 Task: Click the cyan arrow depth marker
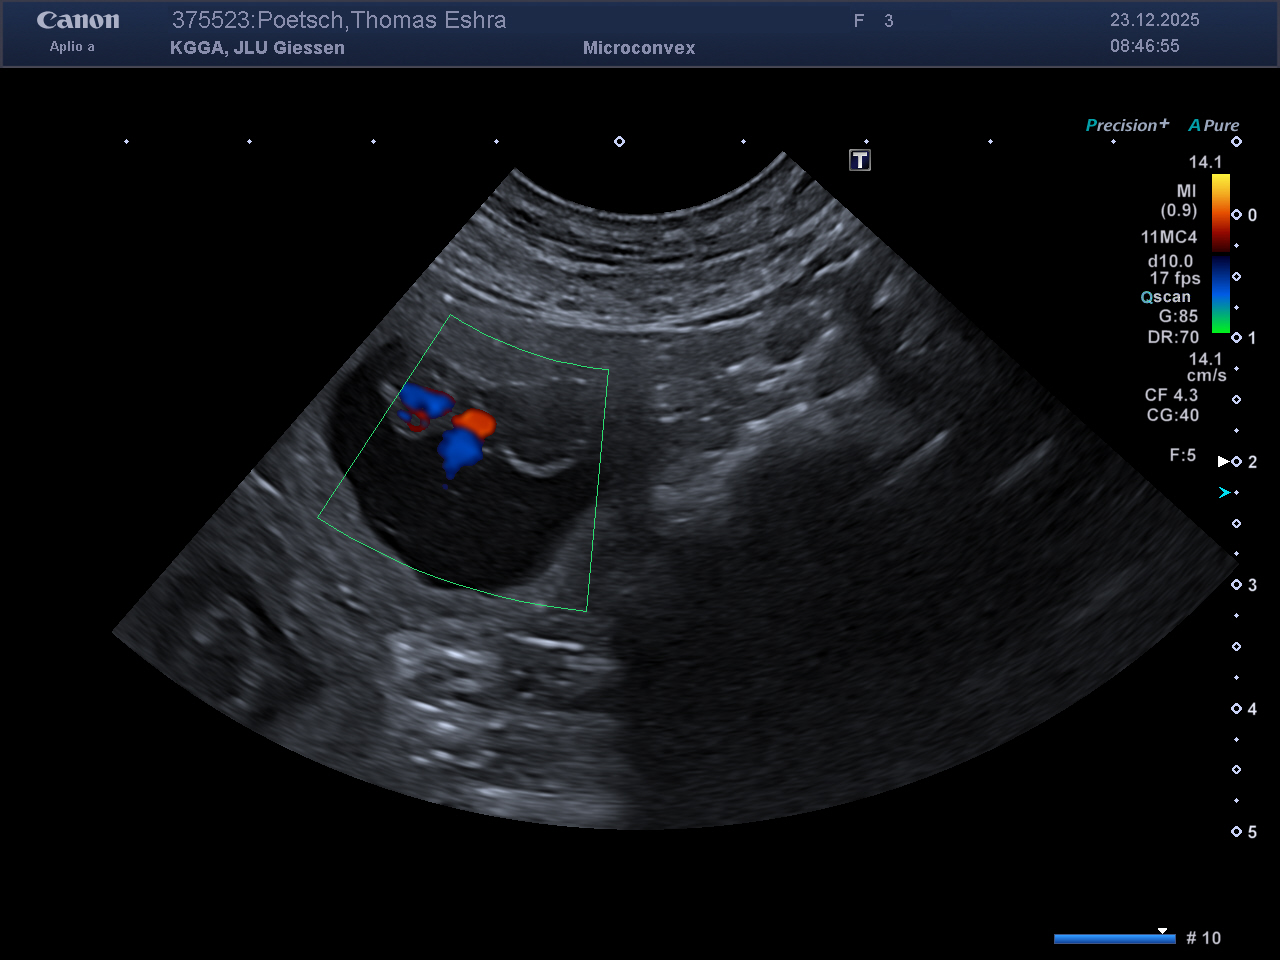coord(1224,493)
